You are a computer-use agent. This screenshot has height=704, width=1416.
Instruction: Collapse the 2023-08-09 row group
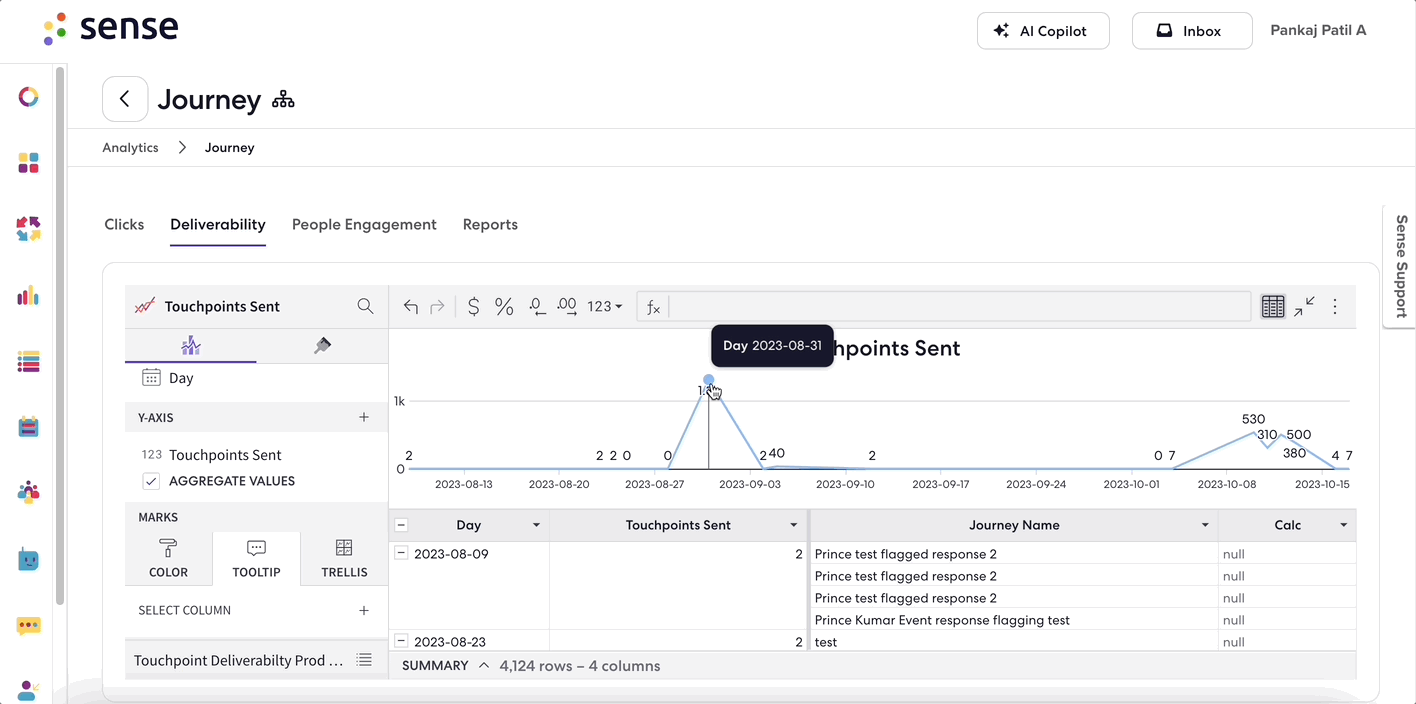[x=401, y=553]
